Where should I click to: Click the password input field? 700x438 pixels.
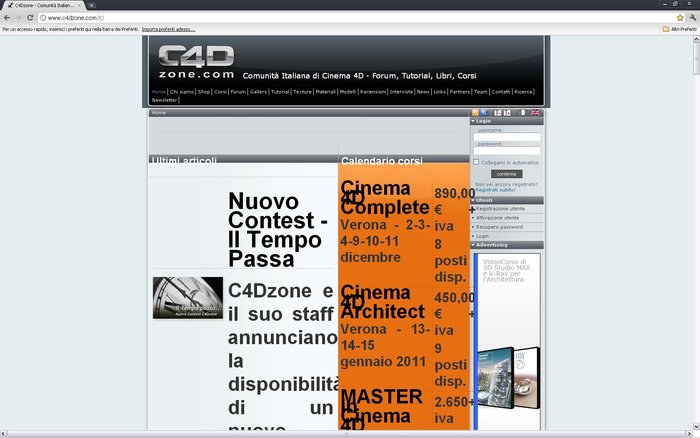coord(507,151)
